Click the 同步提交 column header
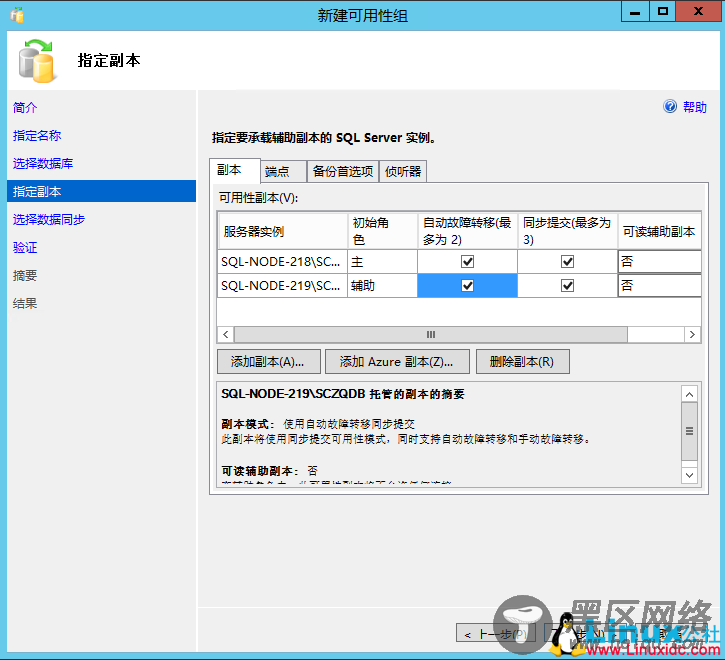This screenshot has width=725, height=660. 567,231
